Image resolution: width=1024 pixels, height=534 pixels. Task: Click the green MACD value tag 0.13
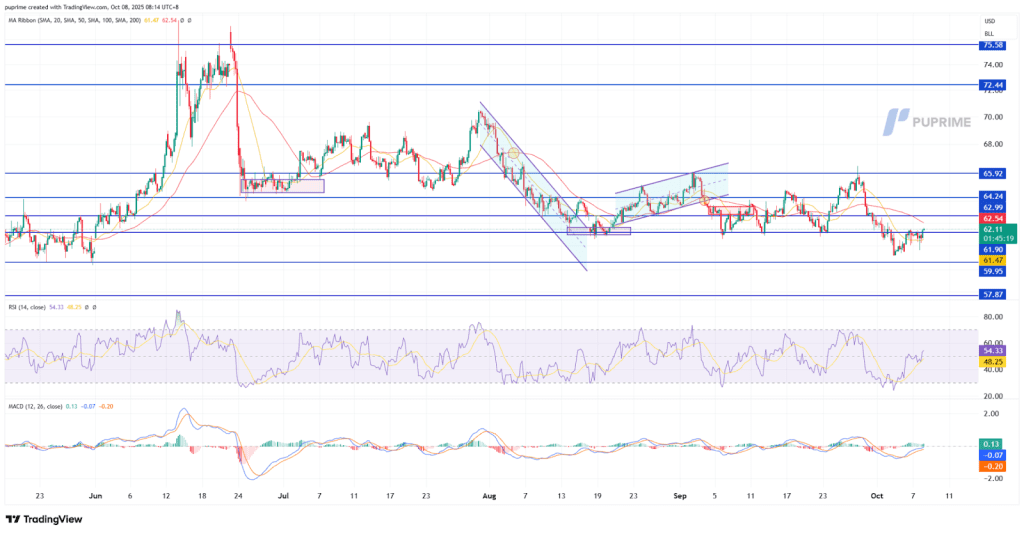994,444
